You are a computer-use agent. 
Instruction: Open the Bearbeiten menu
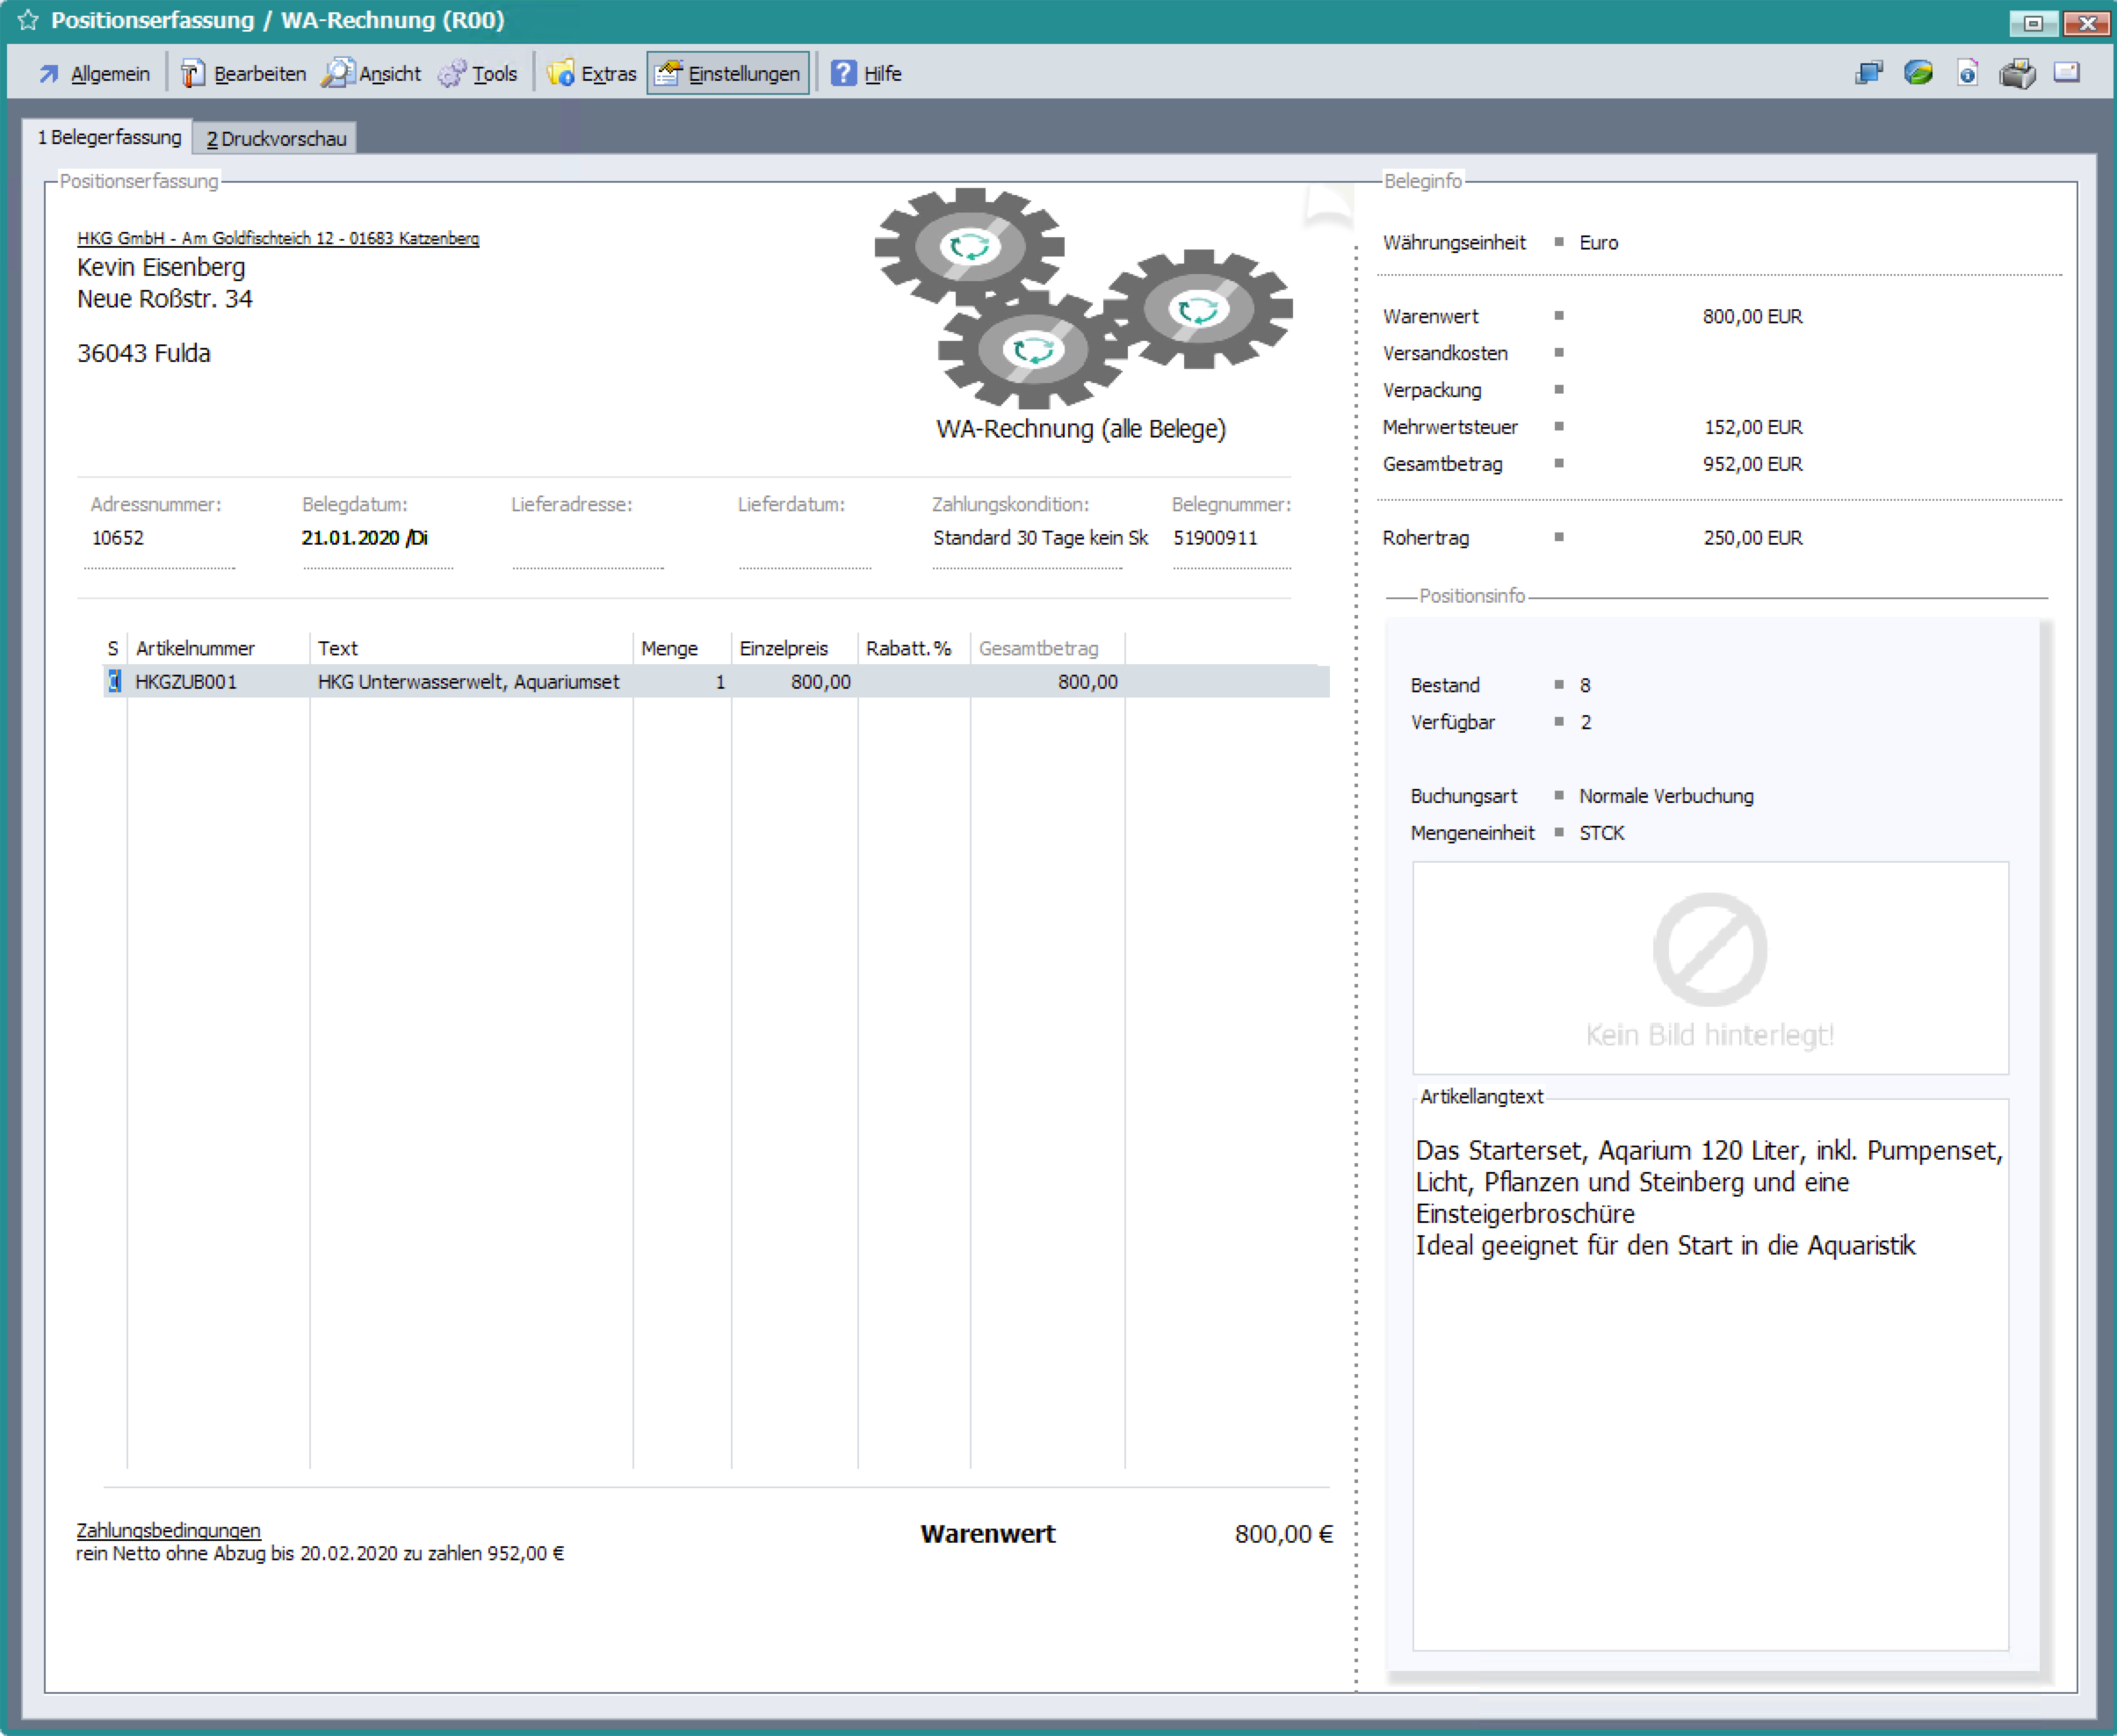coord(244,74)
